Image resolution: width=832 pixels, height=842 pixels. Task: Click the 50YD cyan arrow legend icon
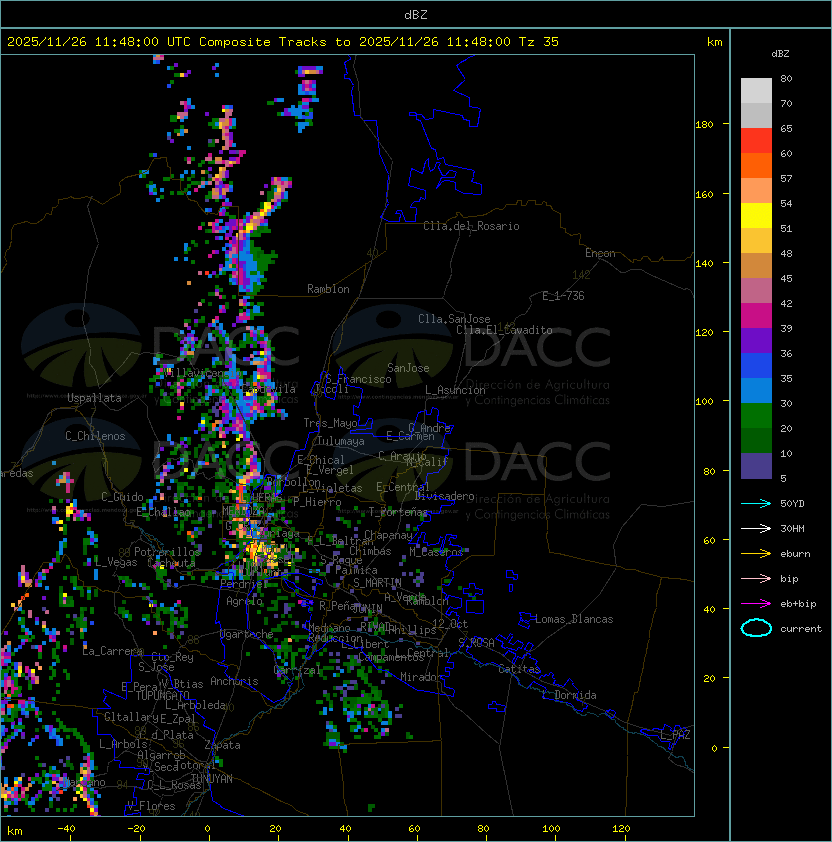click(756, 503)
